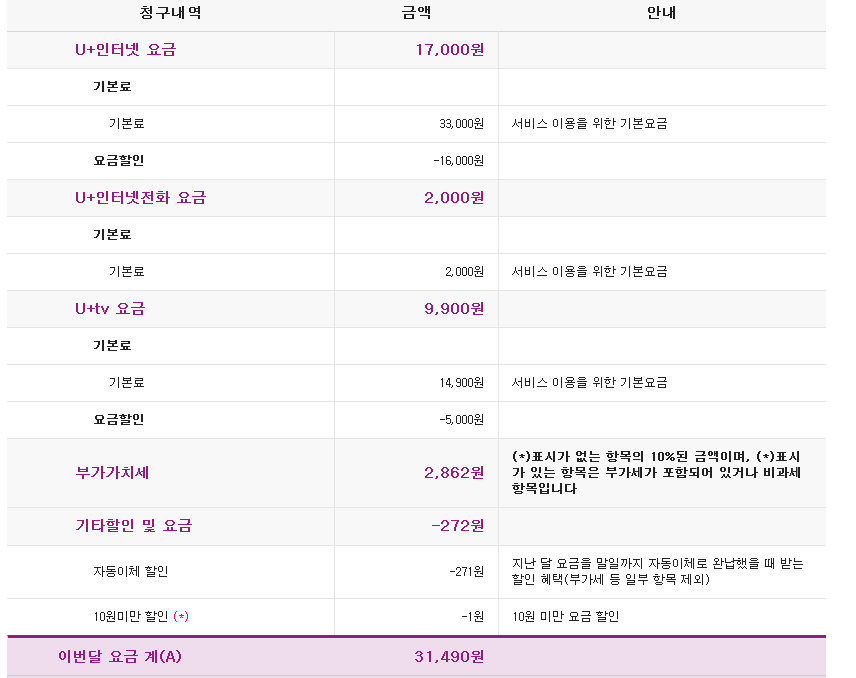Click the 이번달 요금 계(A) total label
Screen dimensions: 856x678
[120, 657]
